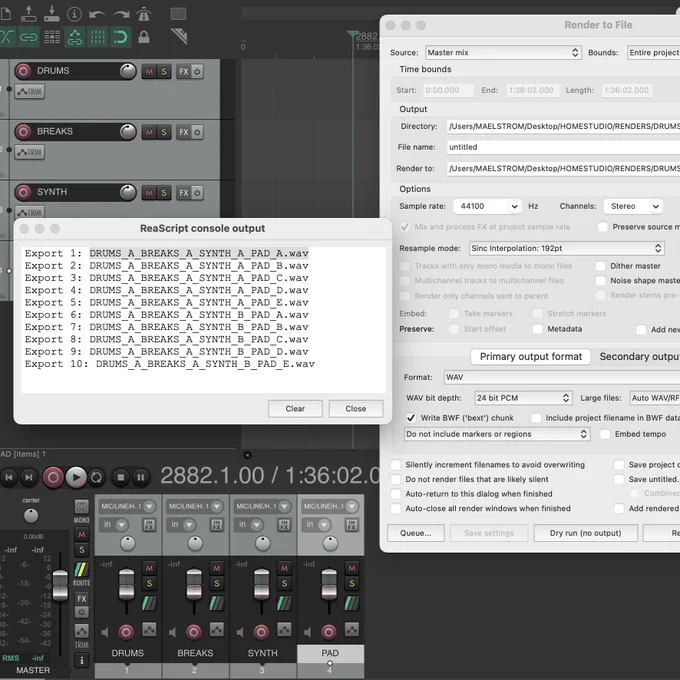This screenshot has height=680, width=680.
Task: Click Clear in the ReaScript console
Action: pos(295,409)
